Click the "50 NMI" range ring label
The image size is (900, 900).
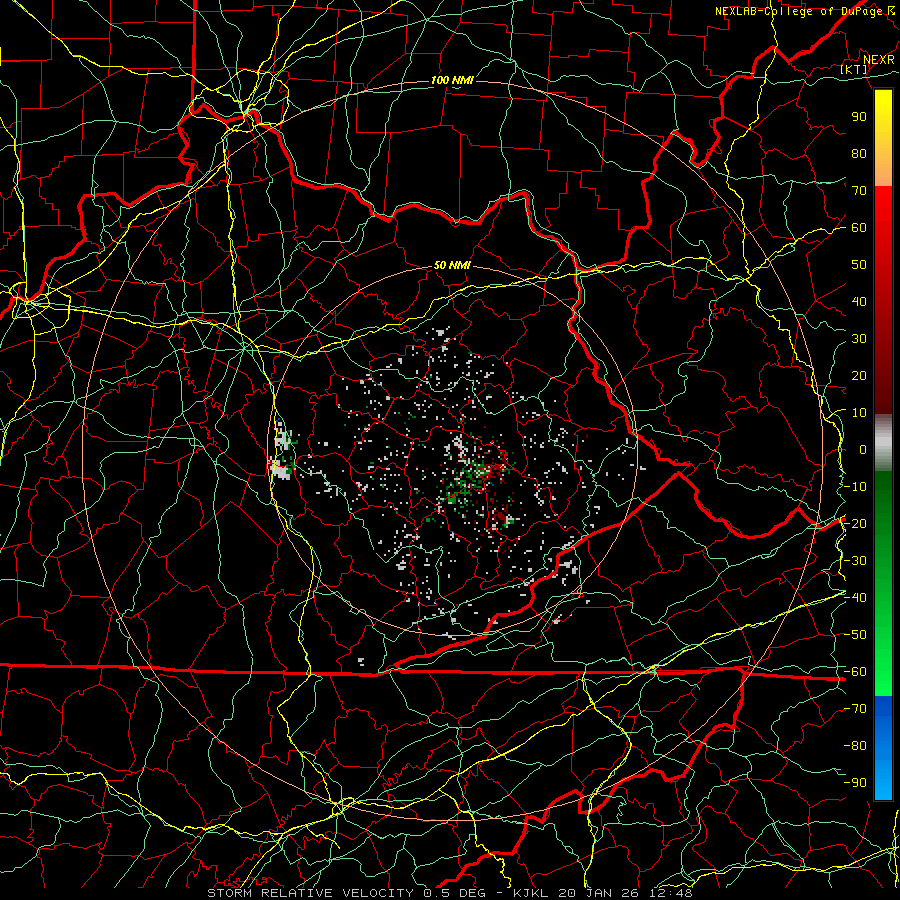click(x=452, y=265)
